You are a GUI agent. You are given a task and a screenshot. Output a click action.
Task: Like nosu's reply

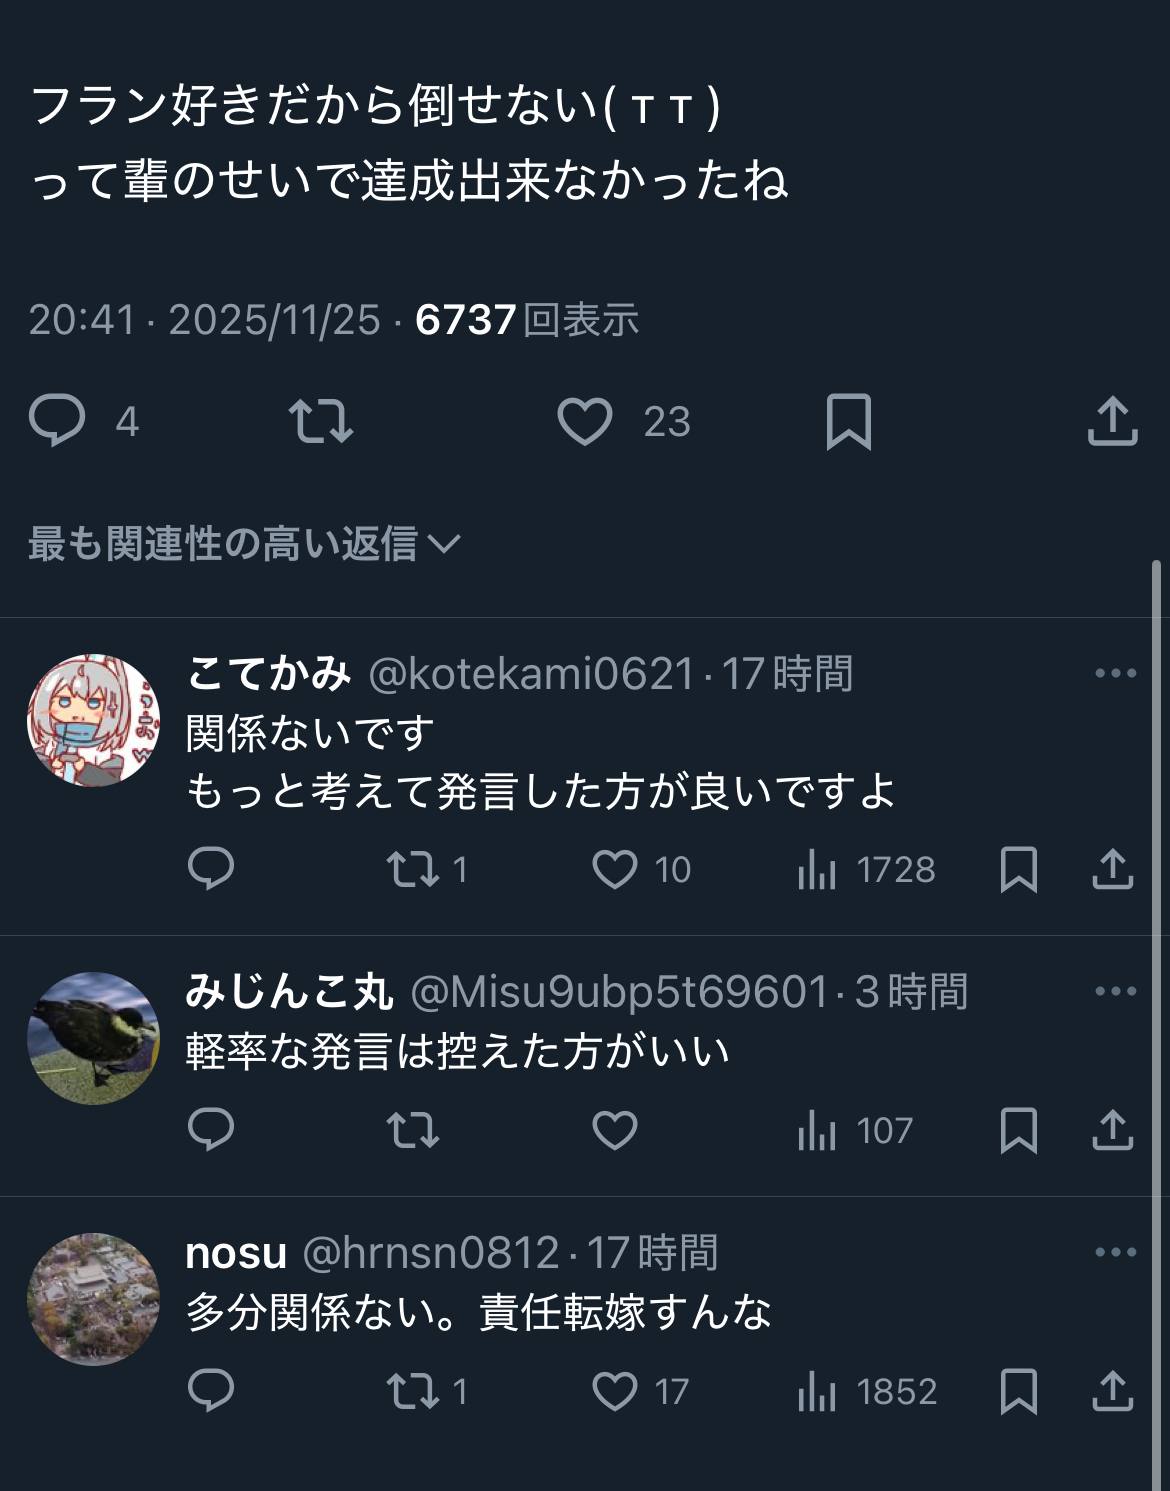pos(615,1391)
